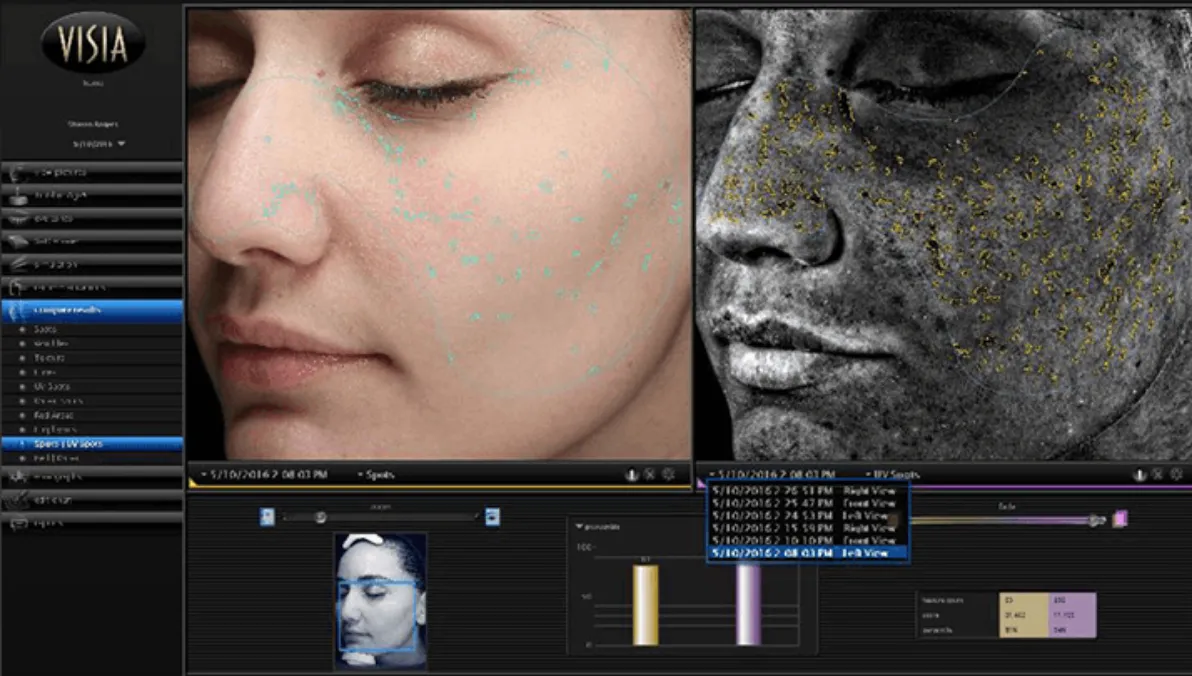Open the 'UV Spots' dropdown under right image

pyautogui.click(x=892, y=474)
